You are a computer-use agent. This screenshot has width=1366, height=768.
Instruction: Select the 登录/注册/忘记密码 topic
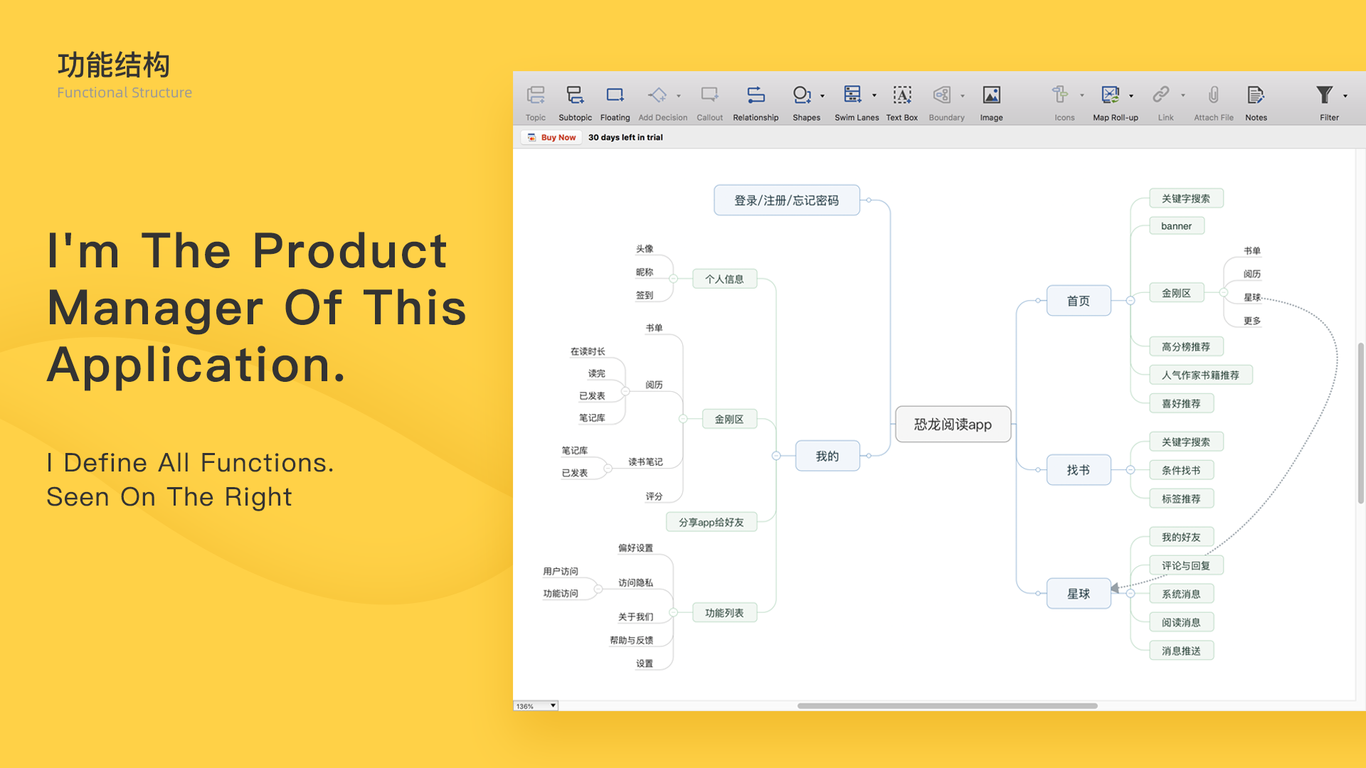[787, 200]
